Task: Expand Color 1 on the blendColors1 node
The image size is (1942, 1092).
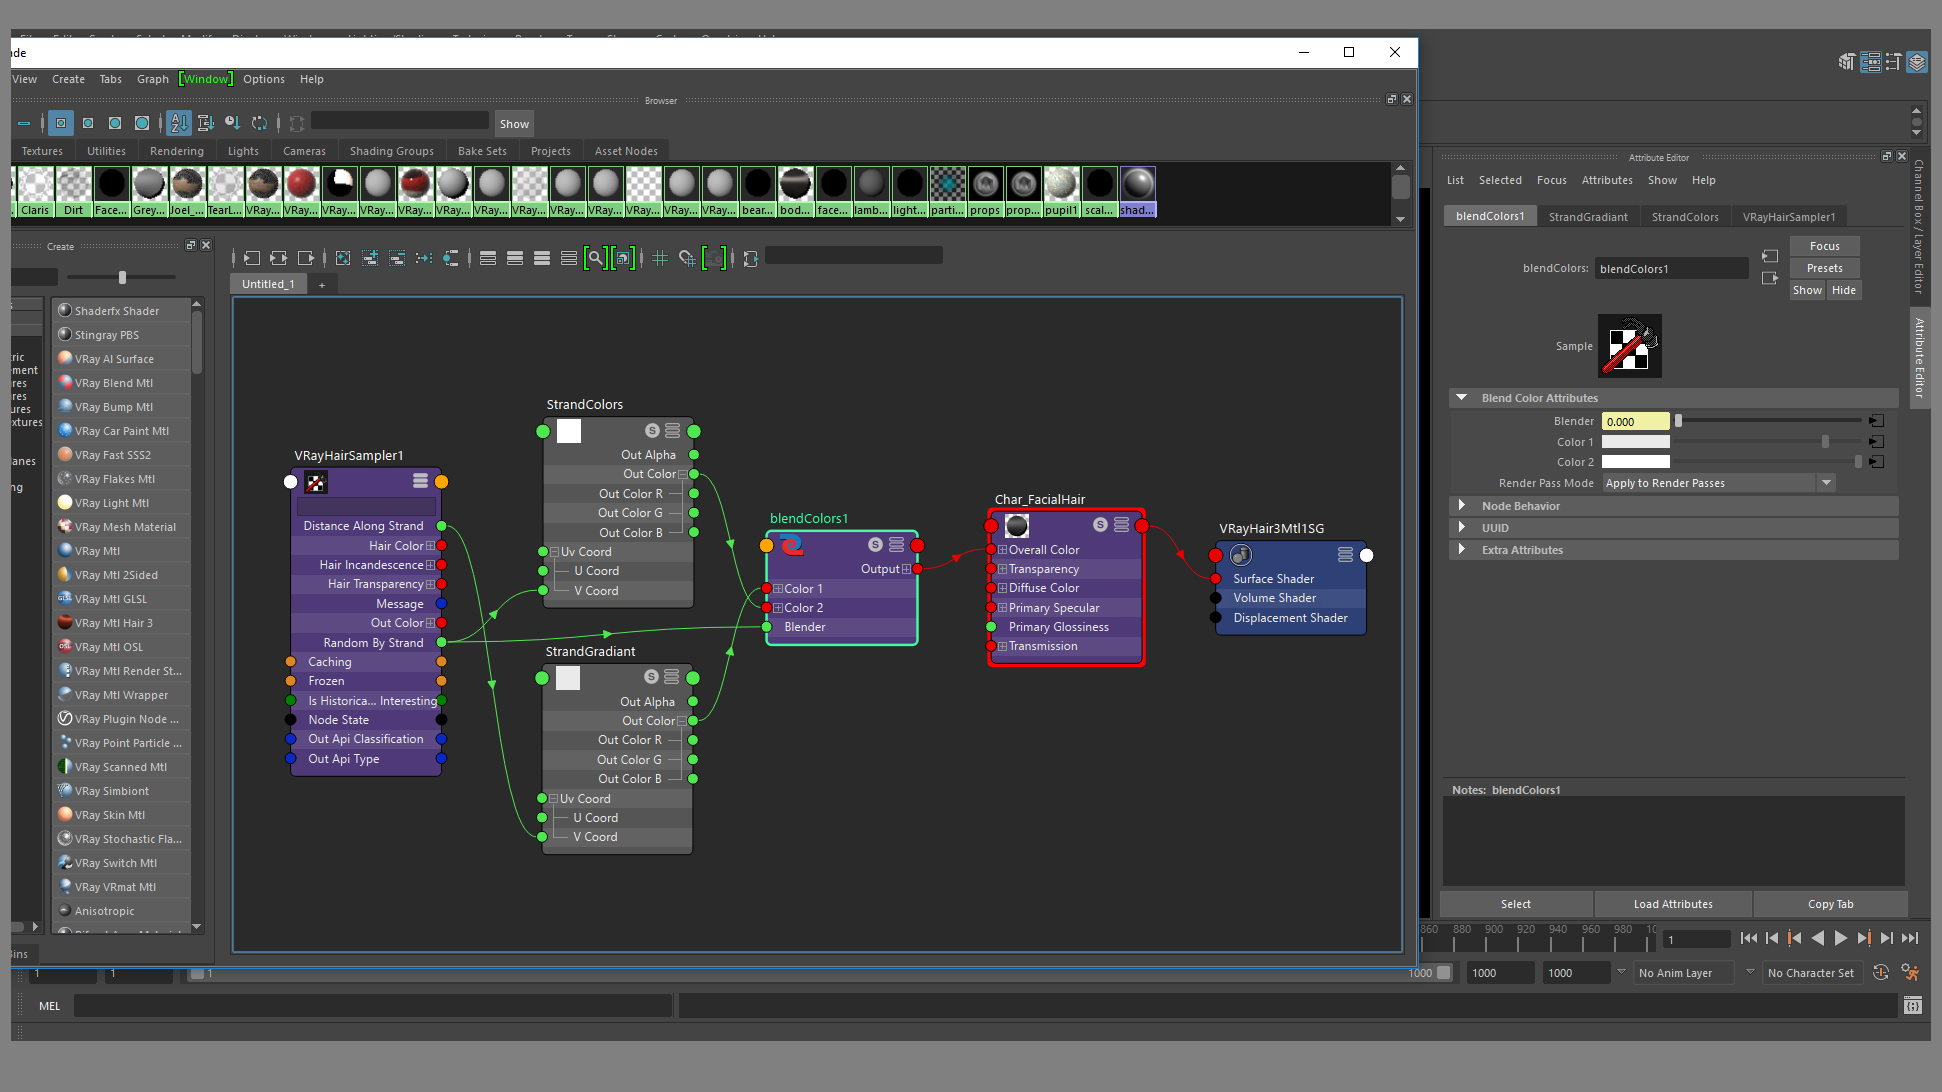Action: coord(778,589)
